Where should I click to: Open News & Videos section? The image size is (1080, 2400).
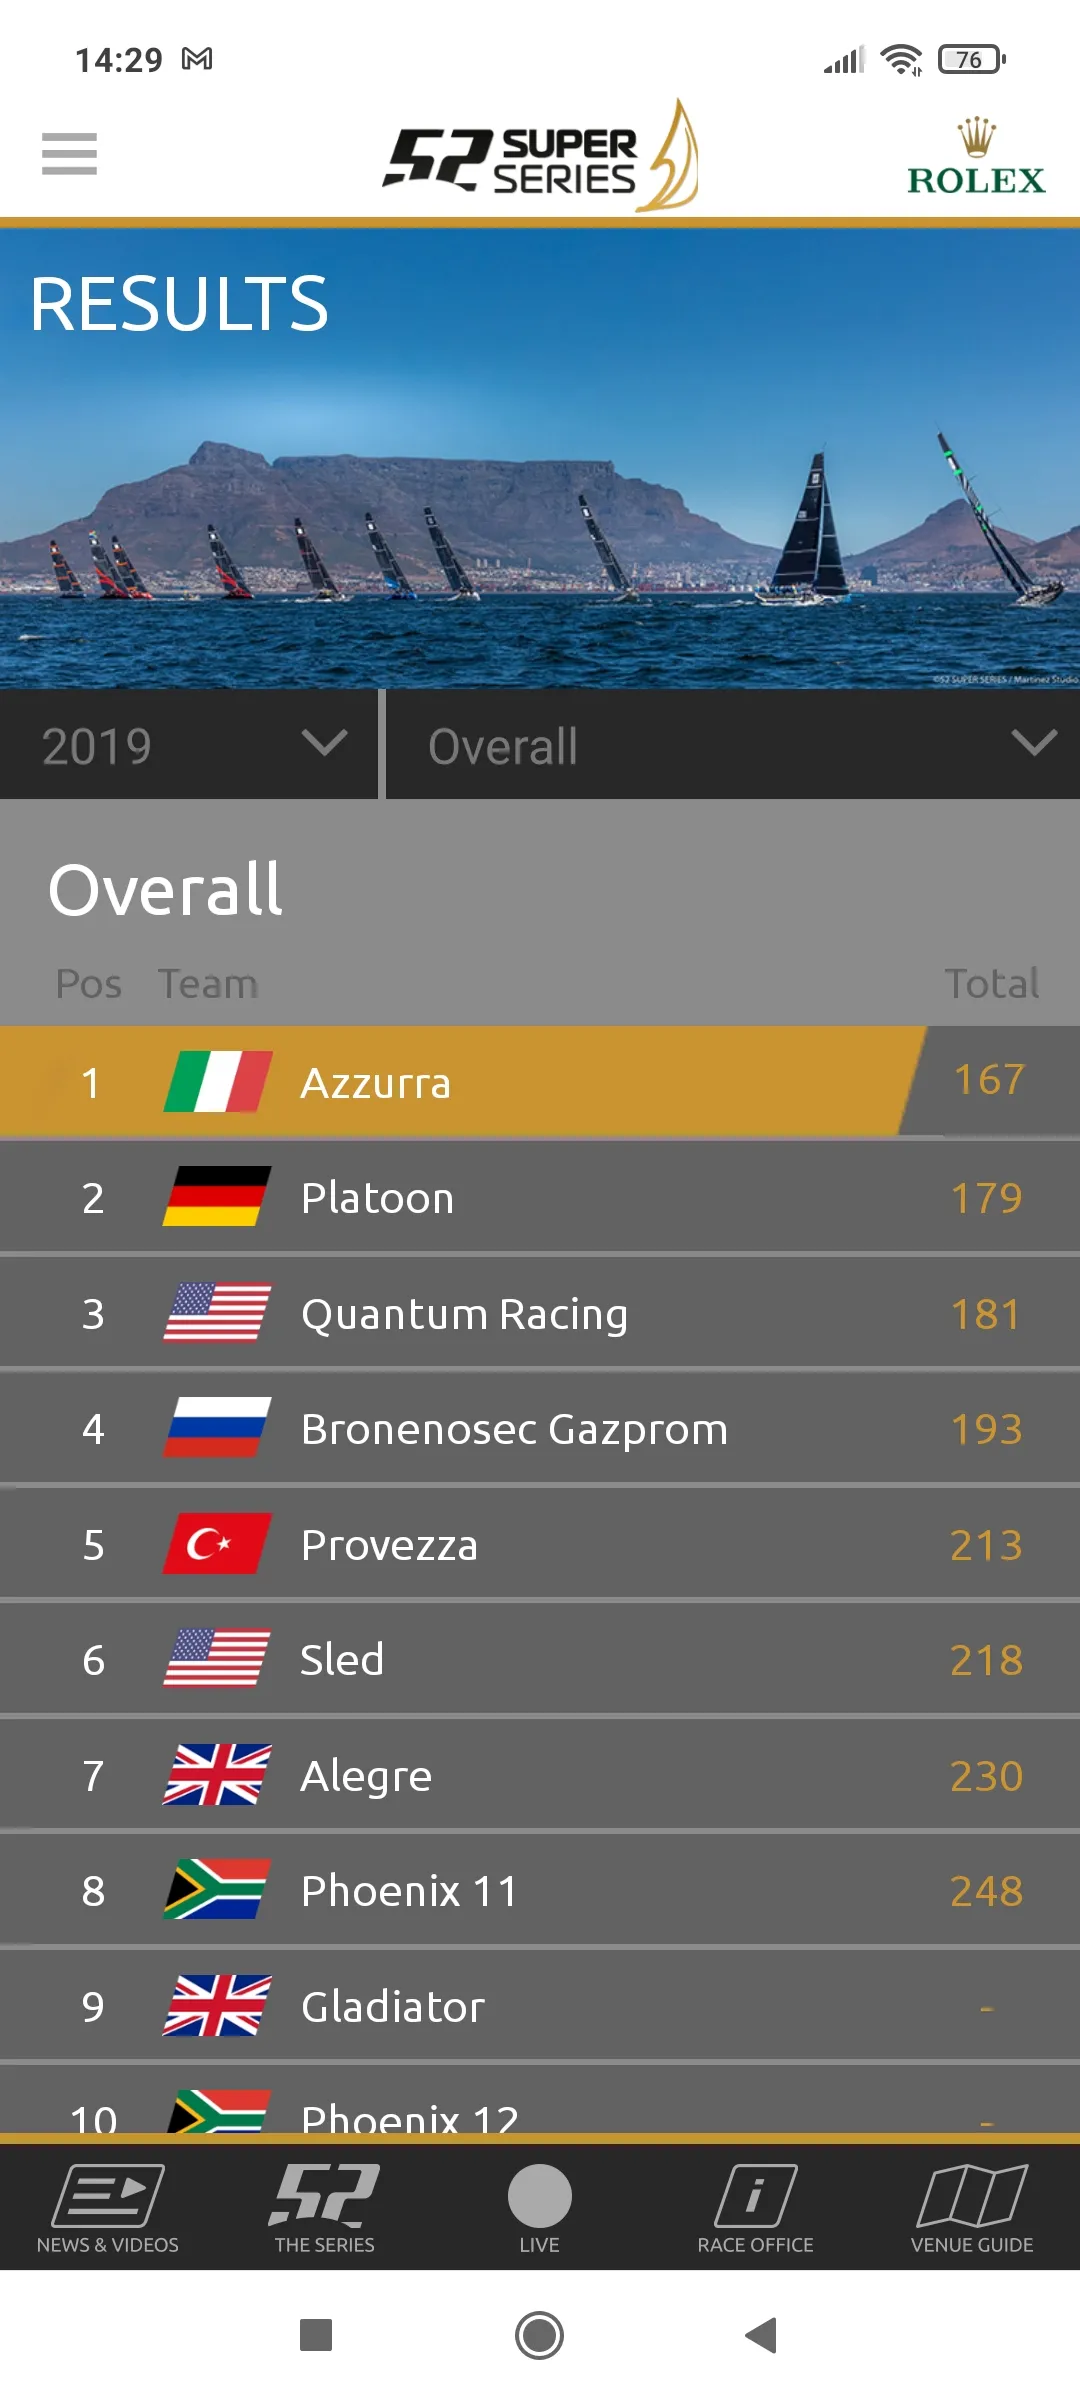click(x=108, y=2209)
